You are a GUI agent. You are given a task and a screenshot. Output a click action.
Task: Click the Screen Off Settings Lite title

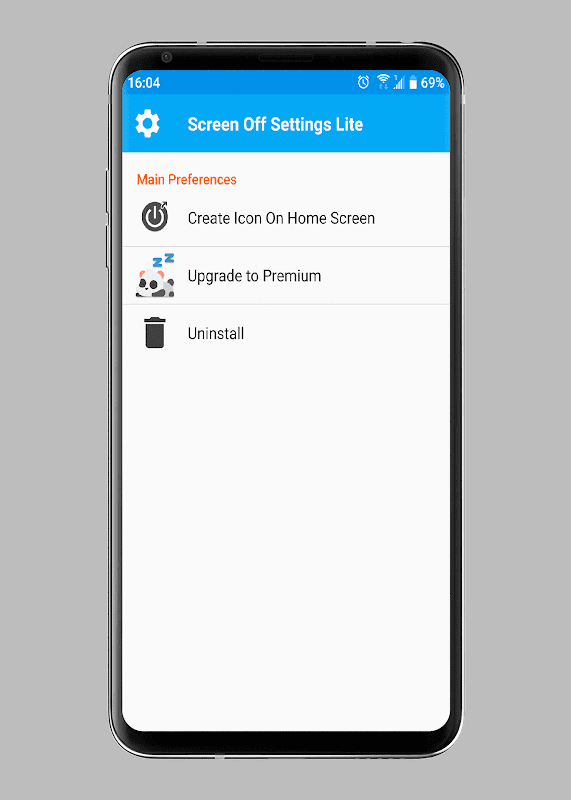[x=275, y=124]
